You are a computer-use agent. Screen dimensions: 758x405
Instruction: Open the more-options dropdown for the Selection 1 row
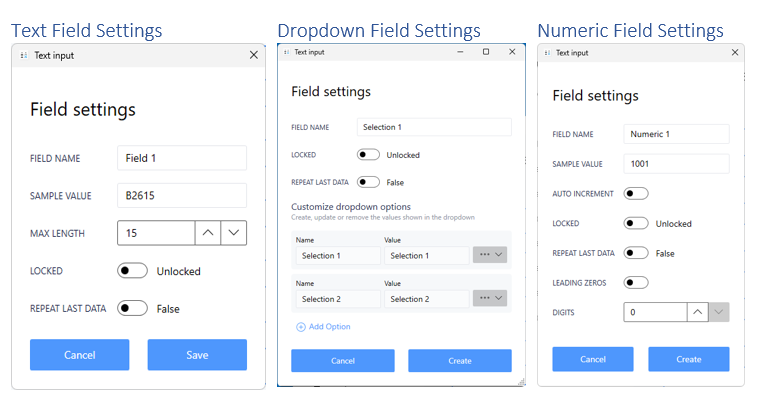490,256
